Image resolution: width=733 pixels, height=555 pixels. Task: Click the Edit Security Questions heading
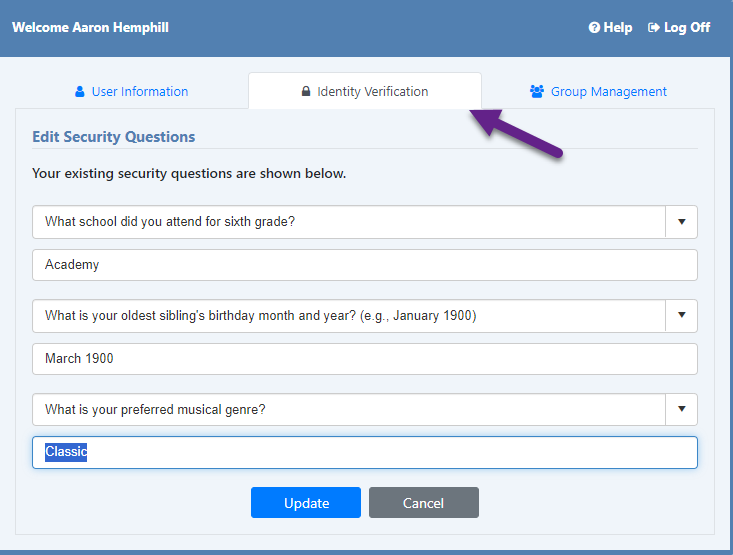[x=114, y=137]
